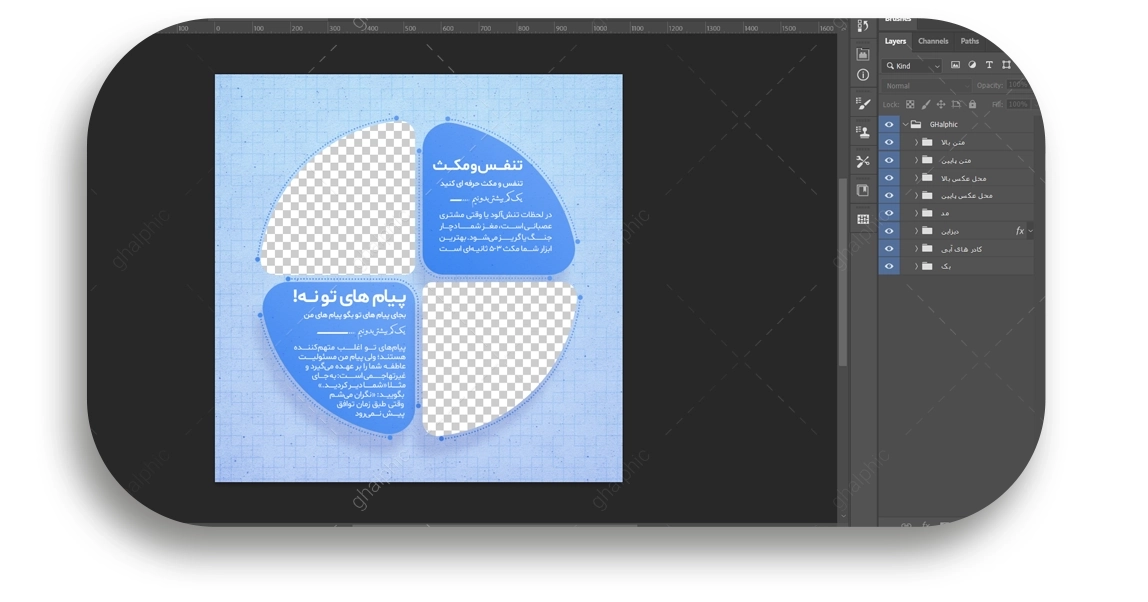Image resolution: width=1148 pixels, height=602 pixels.
Task: Click the top-left transparent photo placeholder
Action: click(339, 198)
